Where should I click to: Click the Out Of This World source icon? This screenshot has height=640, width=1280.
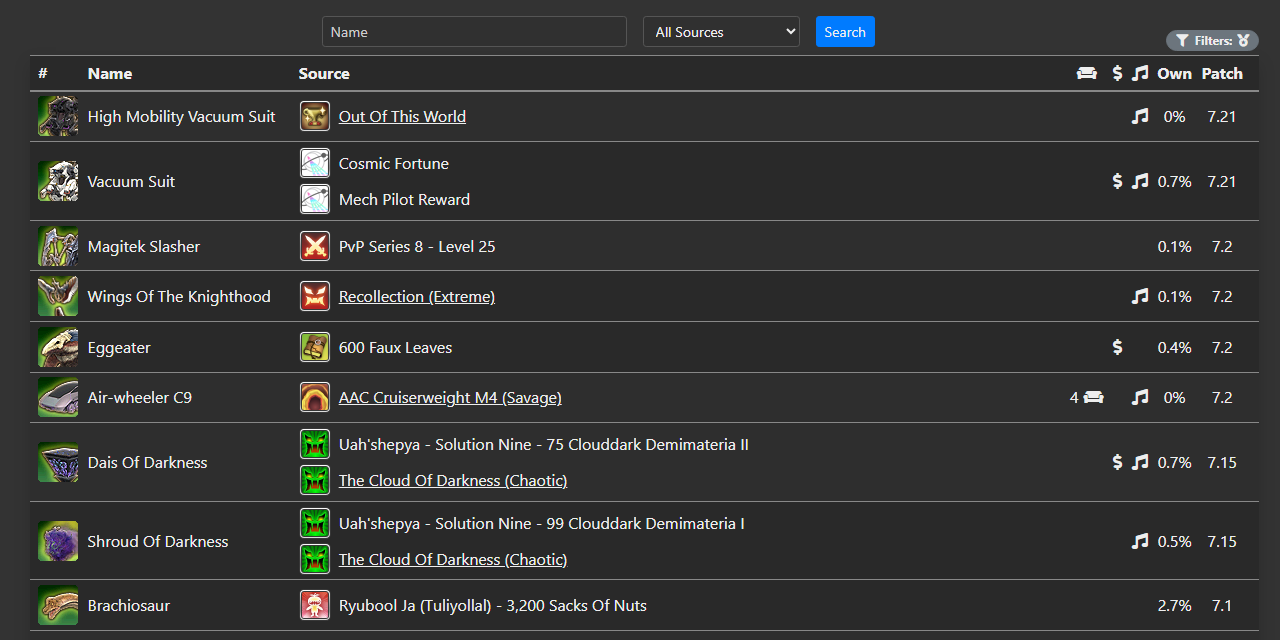(x=315, y=116)
